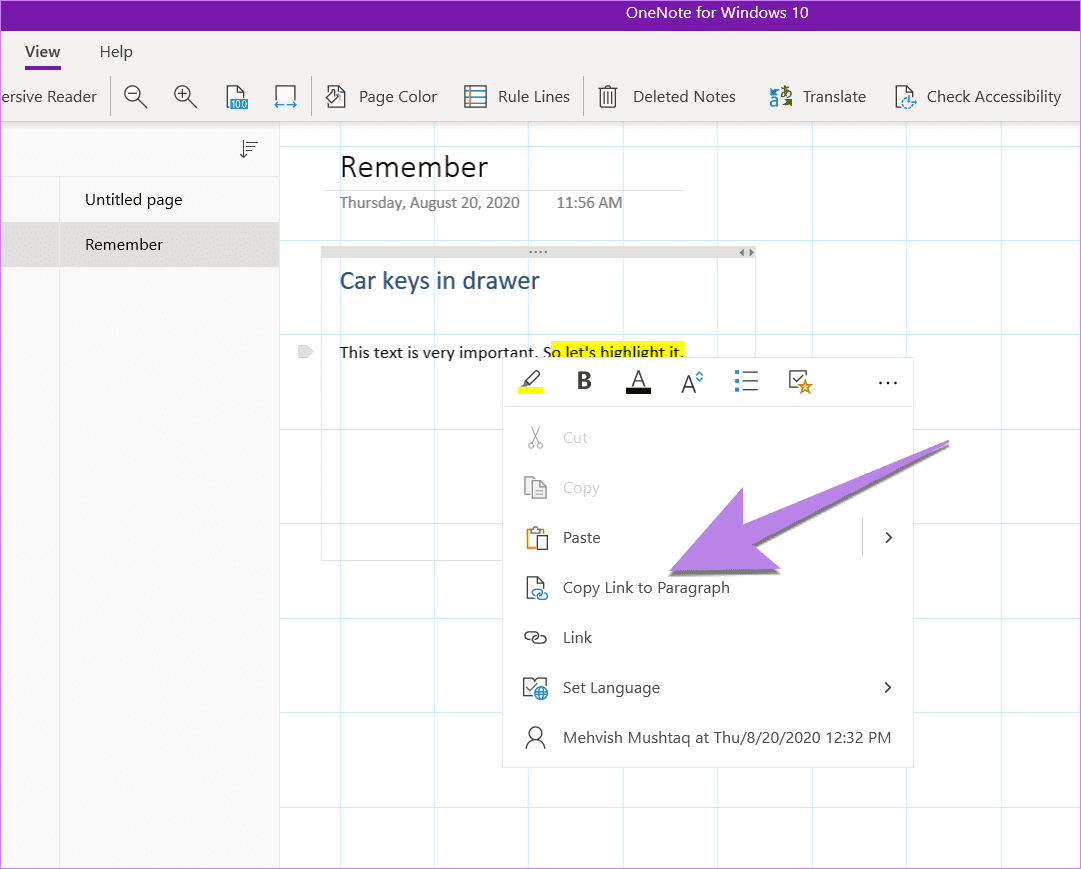Click the font color A button

click(x=638, y=381)
